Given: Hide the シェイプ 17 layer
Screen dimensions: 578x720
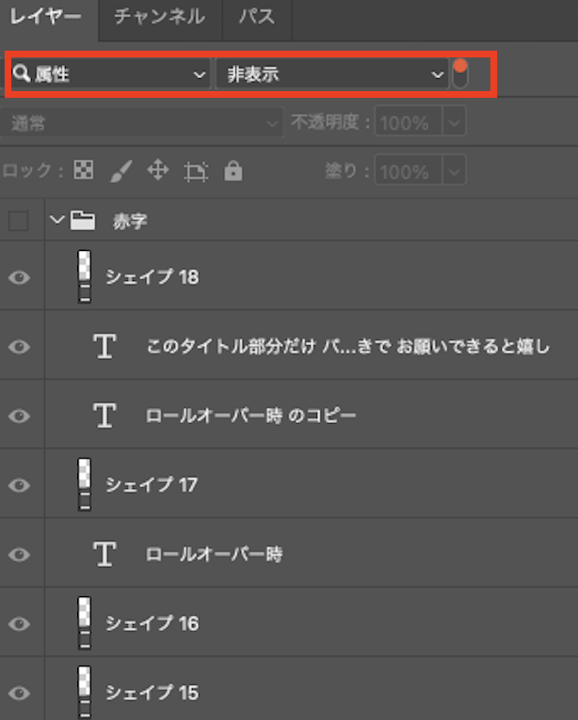Looking at the screenshot, I should tap(19, 485).
